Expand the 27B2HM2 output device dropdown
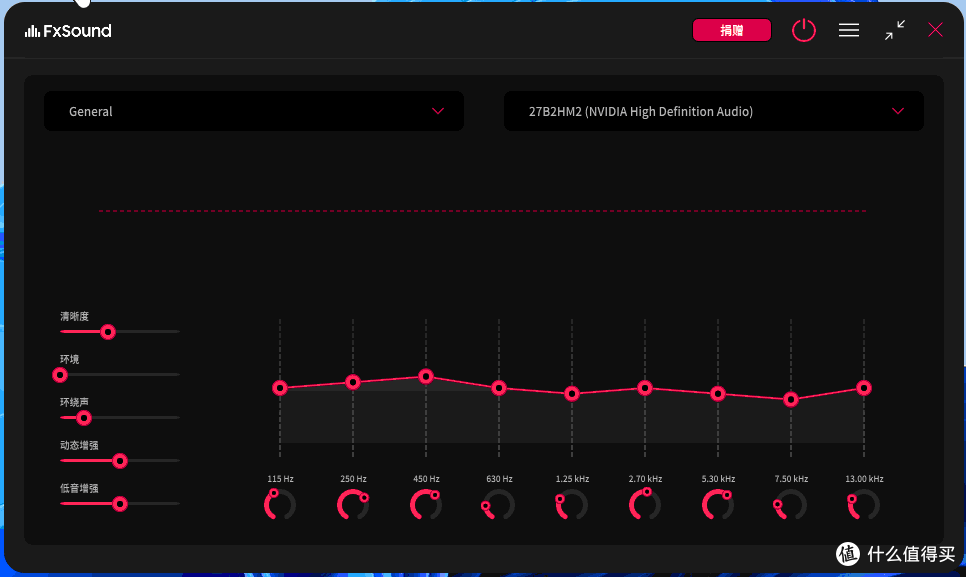This screenshot has height=577, width=966. click(x=714, y=111)
